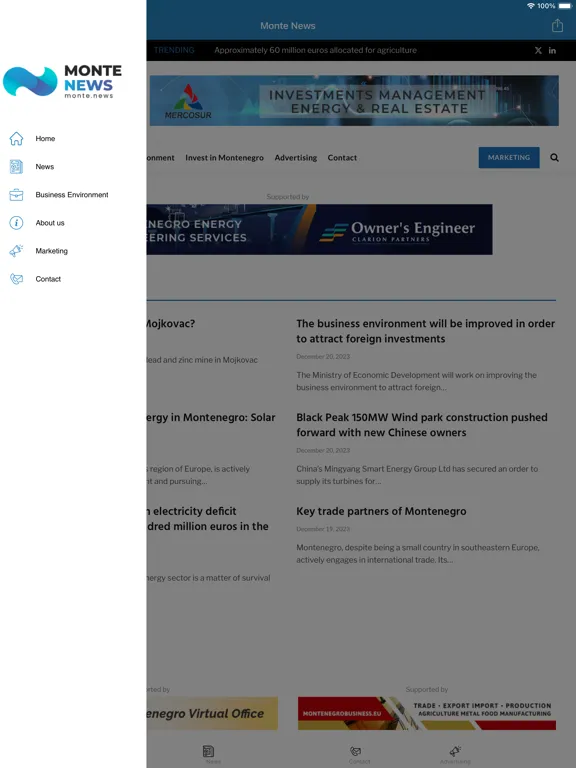Select Home menu label

pos(45,139)
